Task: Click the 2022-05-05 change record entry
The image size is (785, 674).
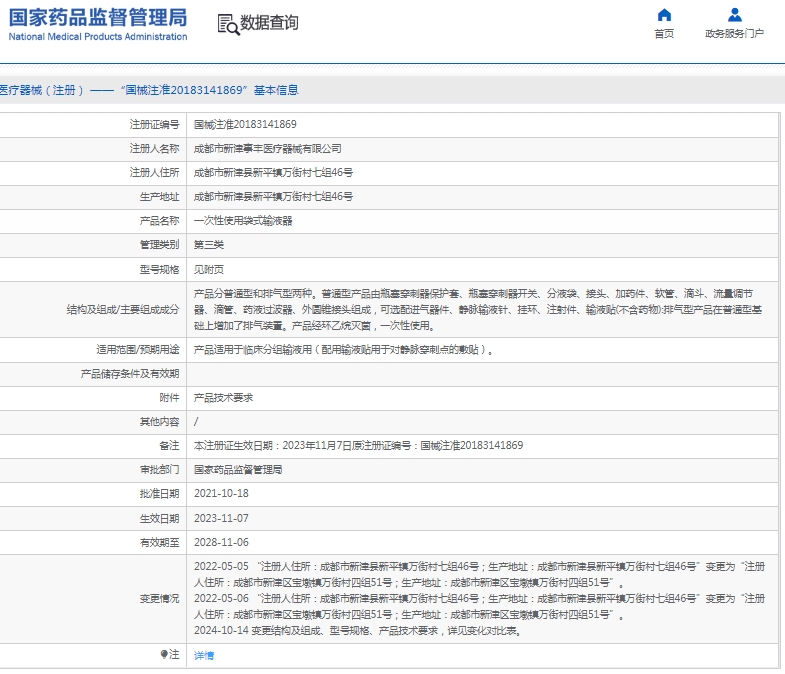Action: (x=479, y=574)
